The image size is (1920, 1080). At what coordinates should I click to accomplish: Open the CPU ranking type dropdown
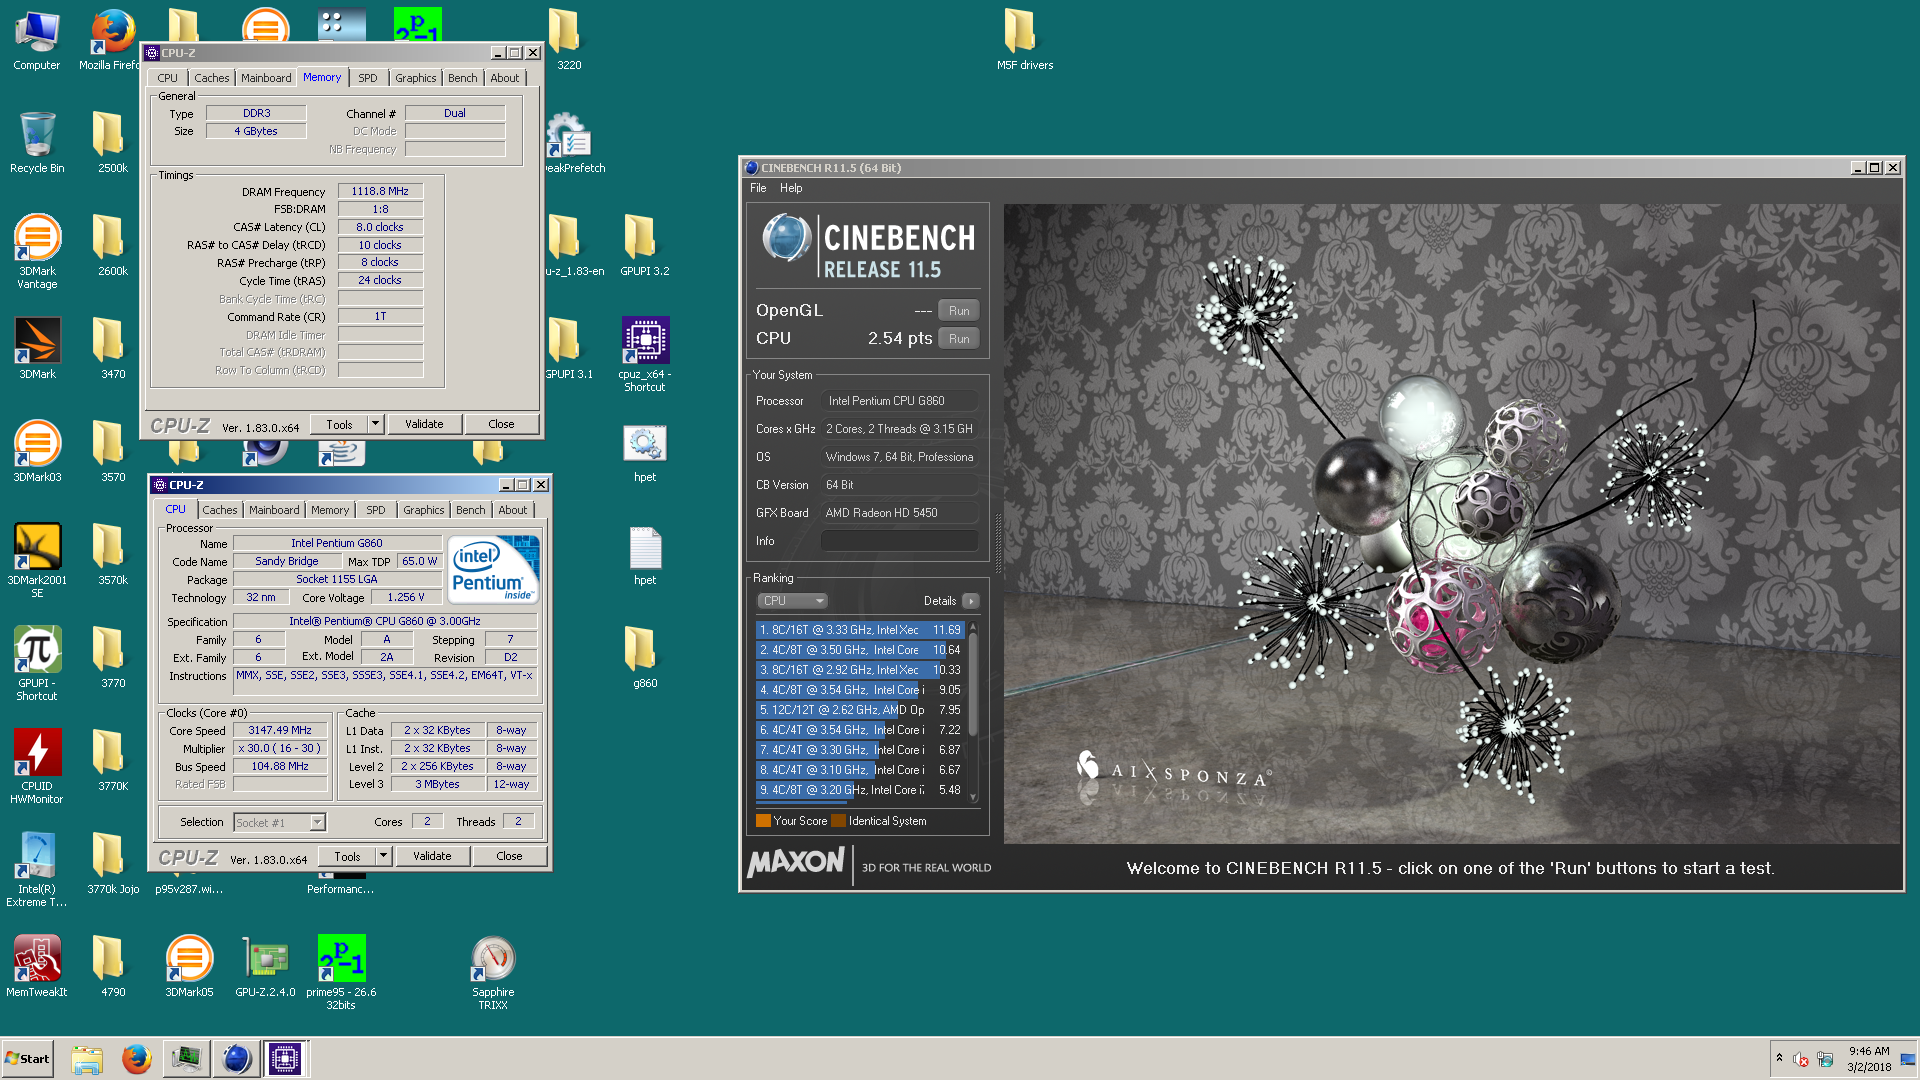click(792, 601)
